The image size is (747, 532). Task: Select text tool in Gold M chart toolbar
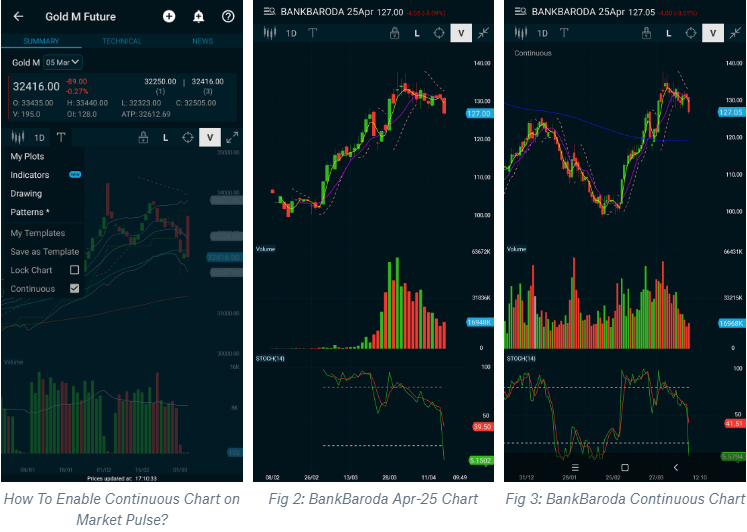click(61, 138)
